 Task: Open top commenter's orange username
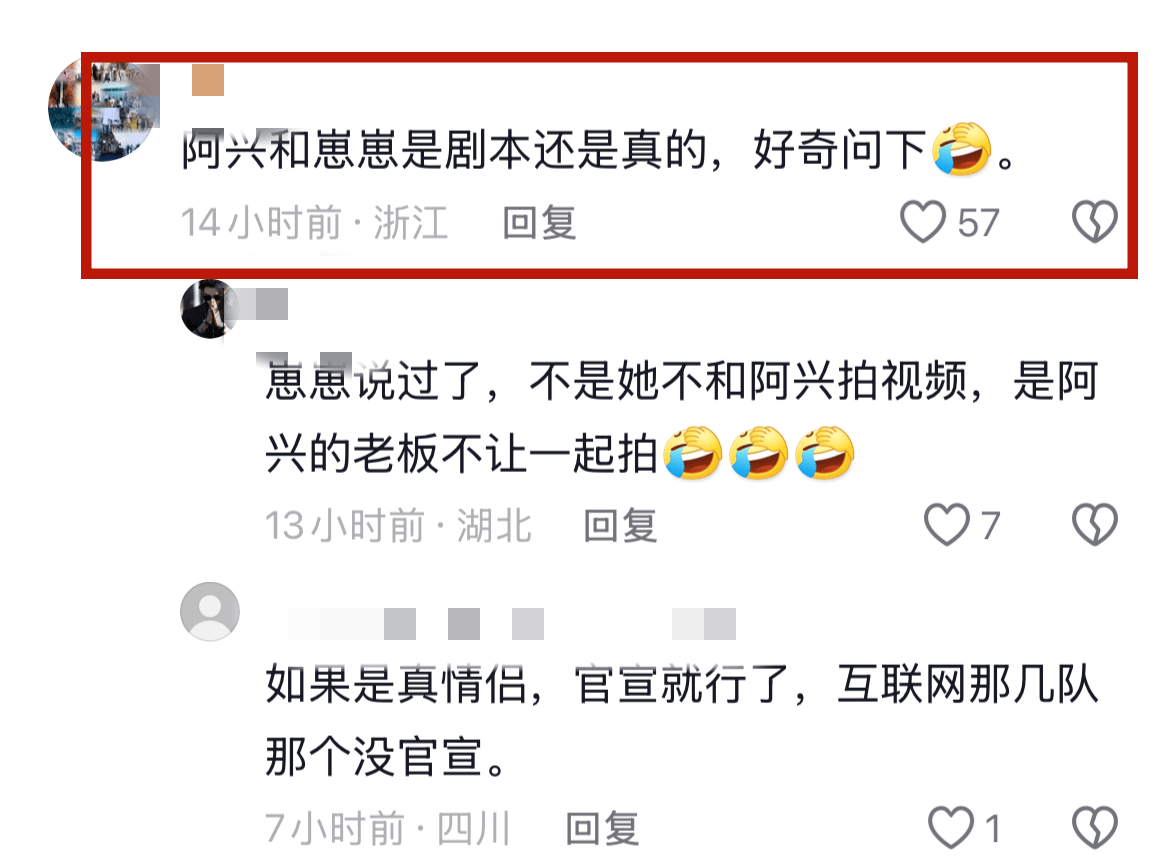[x=208, y=80]
